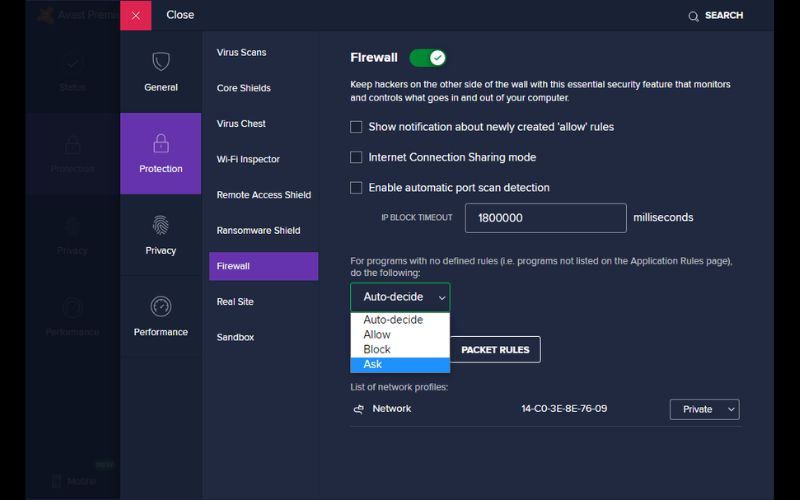Click the General shield icon
This screenshot has height=500, width=800.
161,61
